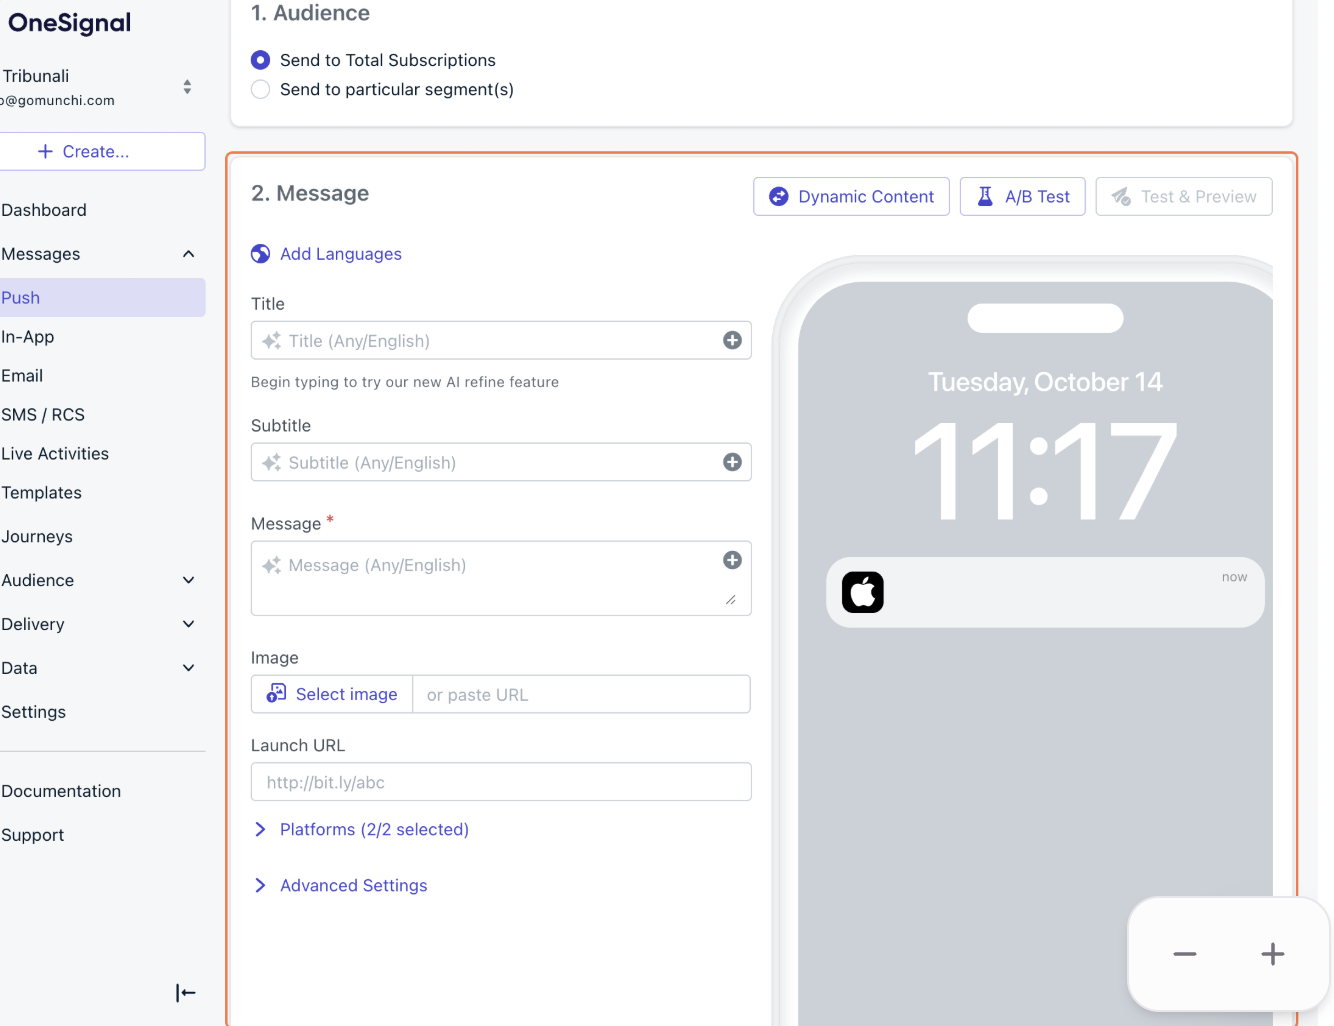This screenshot has height=1026, width=1334.
Task: Expand Advanced Settings
Action: (340, 886)
